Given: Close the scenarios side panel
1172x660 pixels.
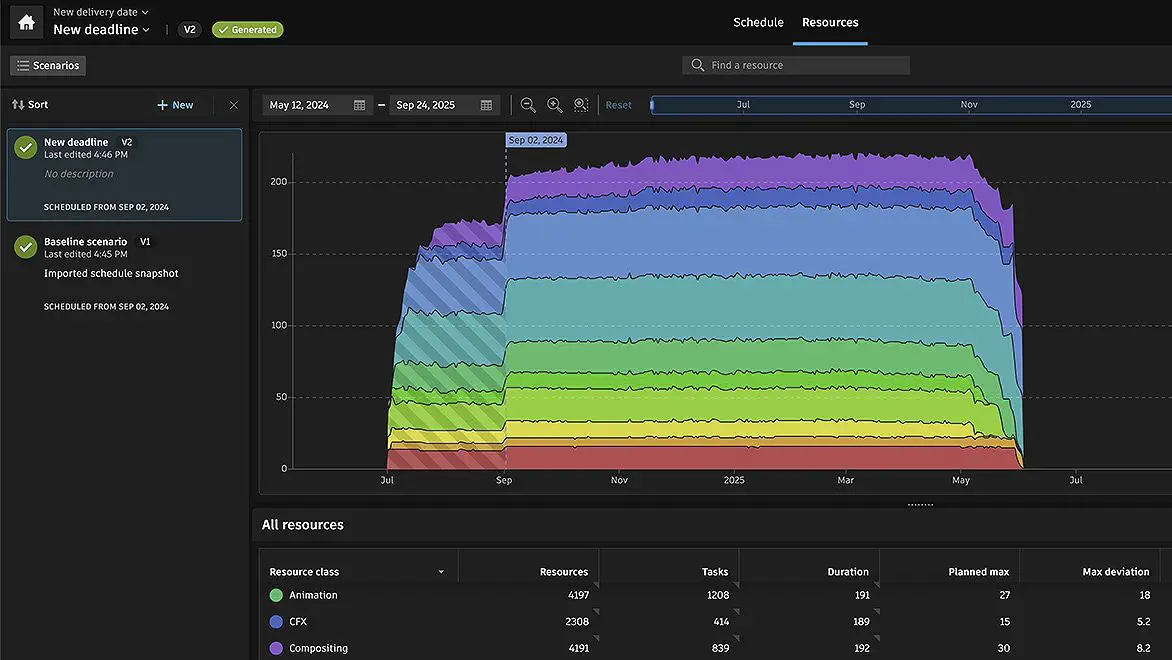Looking at the screenshot, I should 234,105.
